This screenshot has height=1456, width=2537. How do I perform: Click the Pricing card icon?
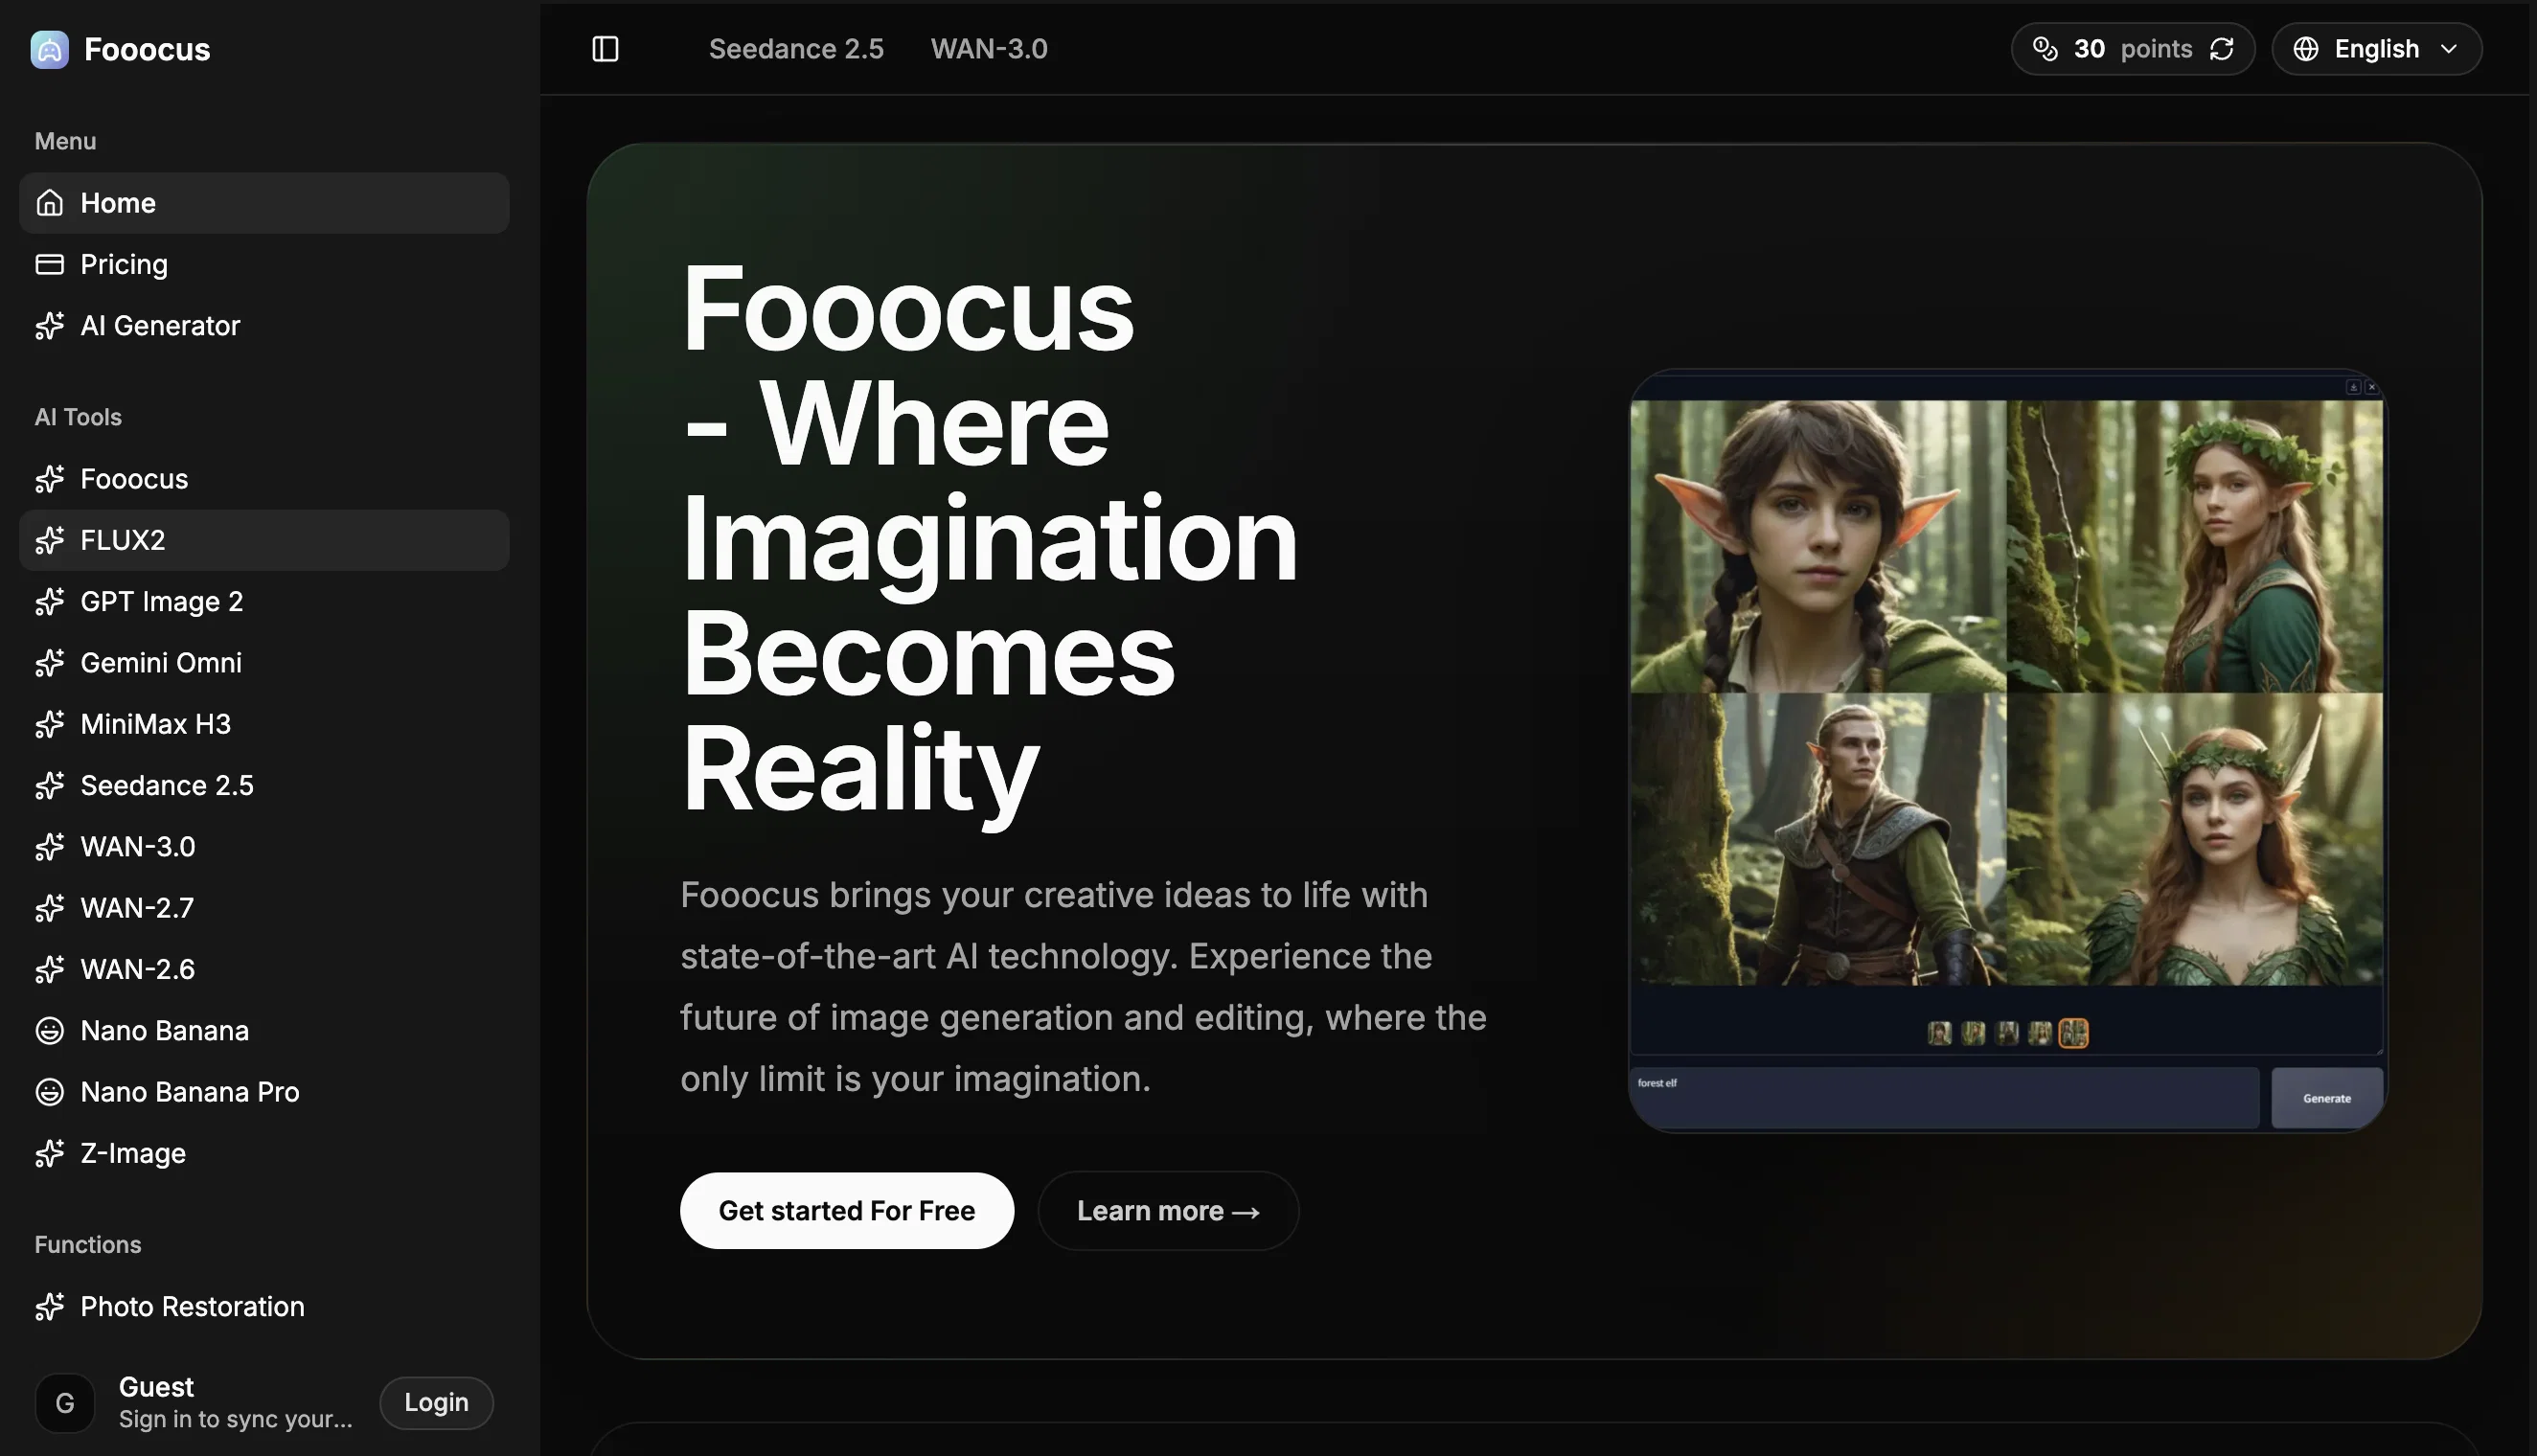(x=49, y=264)
